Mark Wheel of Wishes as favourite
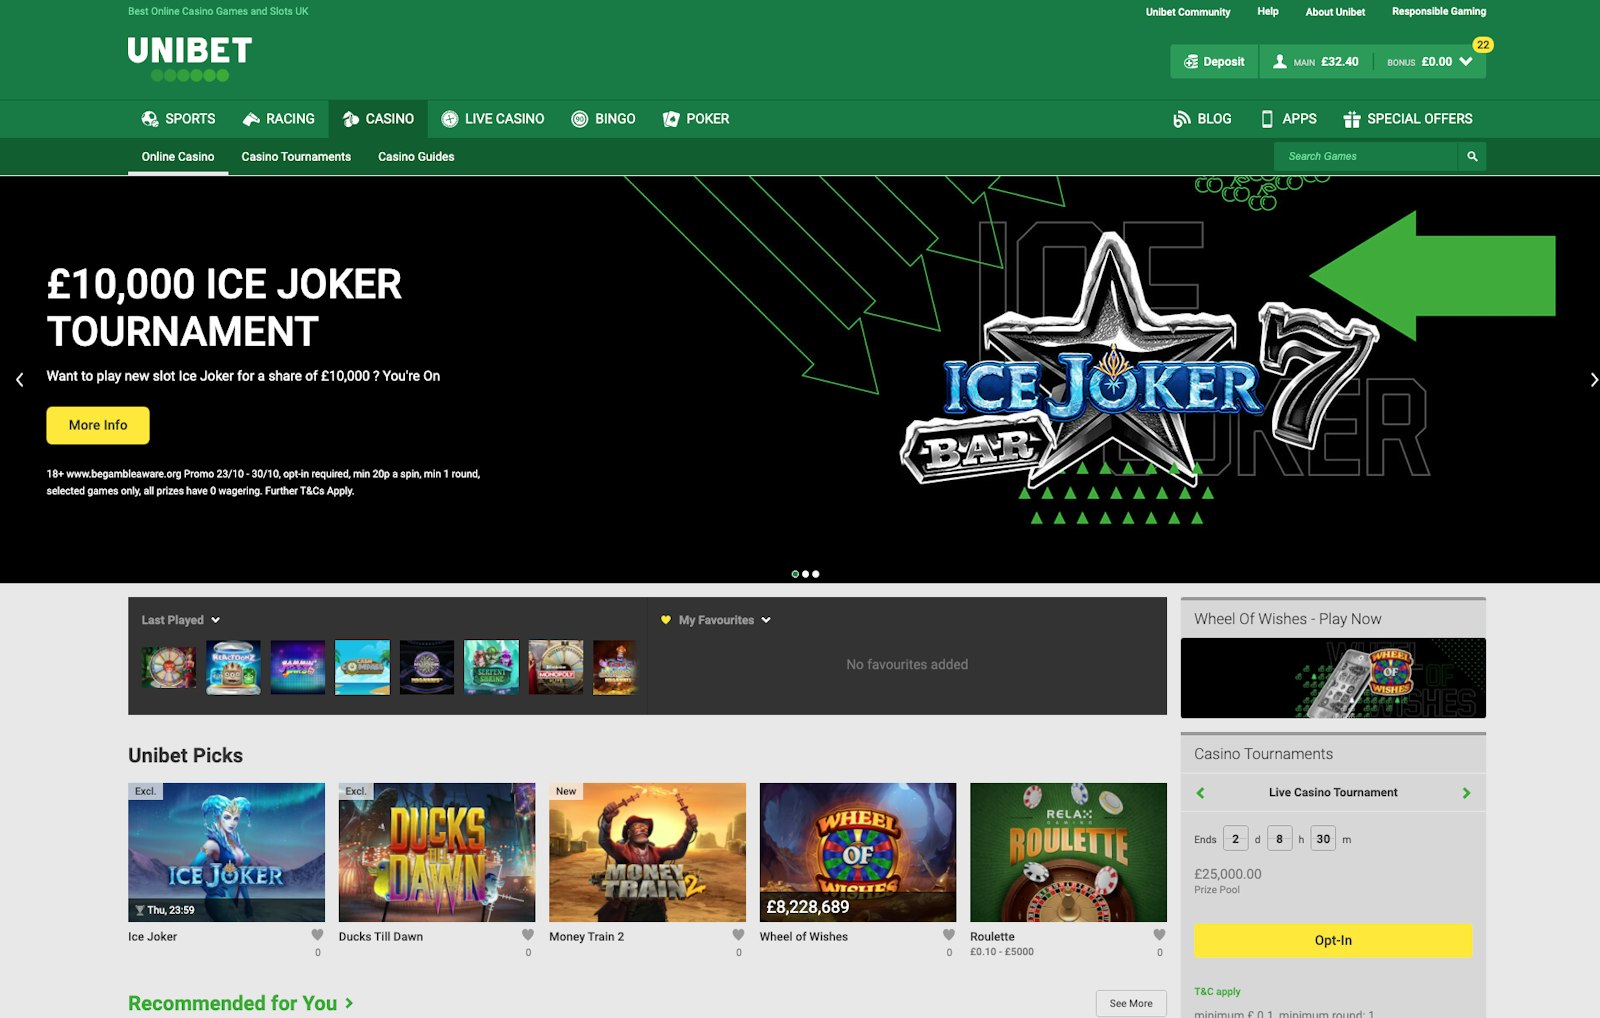The image size is (1600, 1018). [948, 933]
